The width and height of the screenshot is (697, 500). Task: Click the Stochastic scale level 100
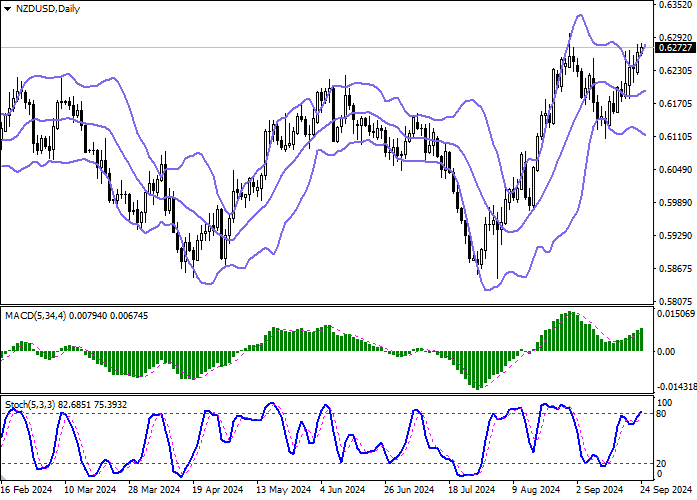(x=664, y=403)
